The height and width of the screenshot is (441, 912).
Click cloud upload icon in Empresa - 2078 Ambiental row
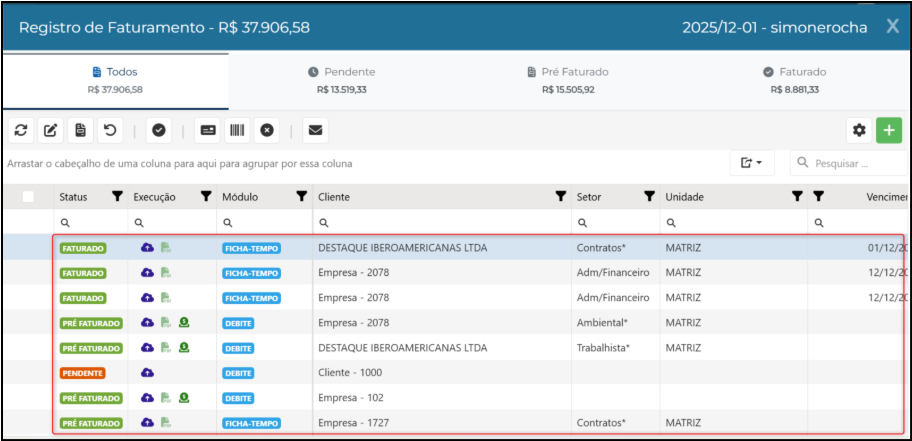[x=148, y=322]
